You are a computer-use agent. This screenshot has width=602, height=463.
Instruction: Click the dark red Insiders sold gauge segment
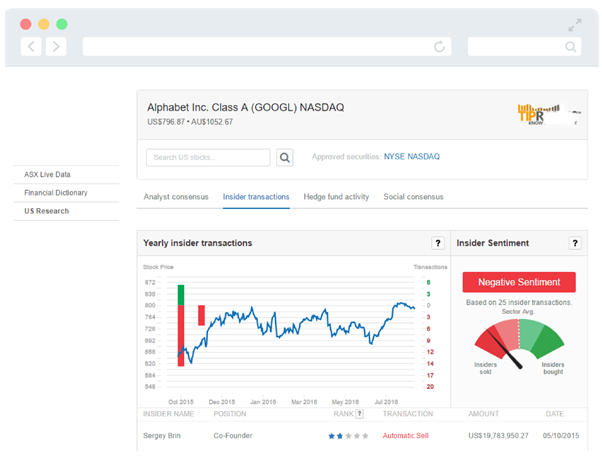pyautogui.click(x=490, y=343)
